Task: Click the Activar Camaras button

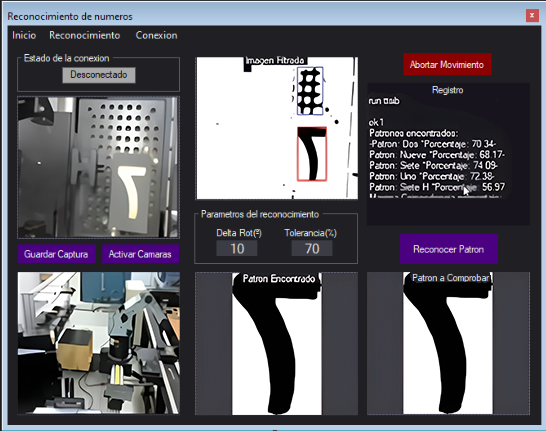Action: 140,254
